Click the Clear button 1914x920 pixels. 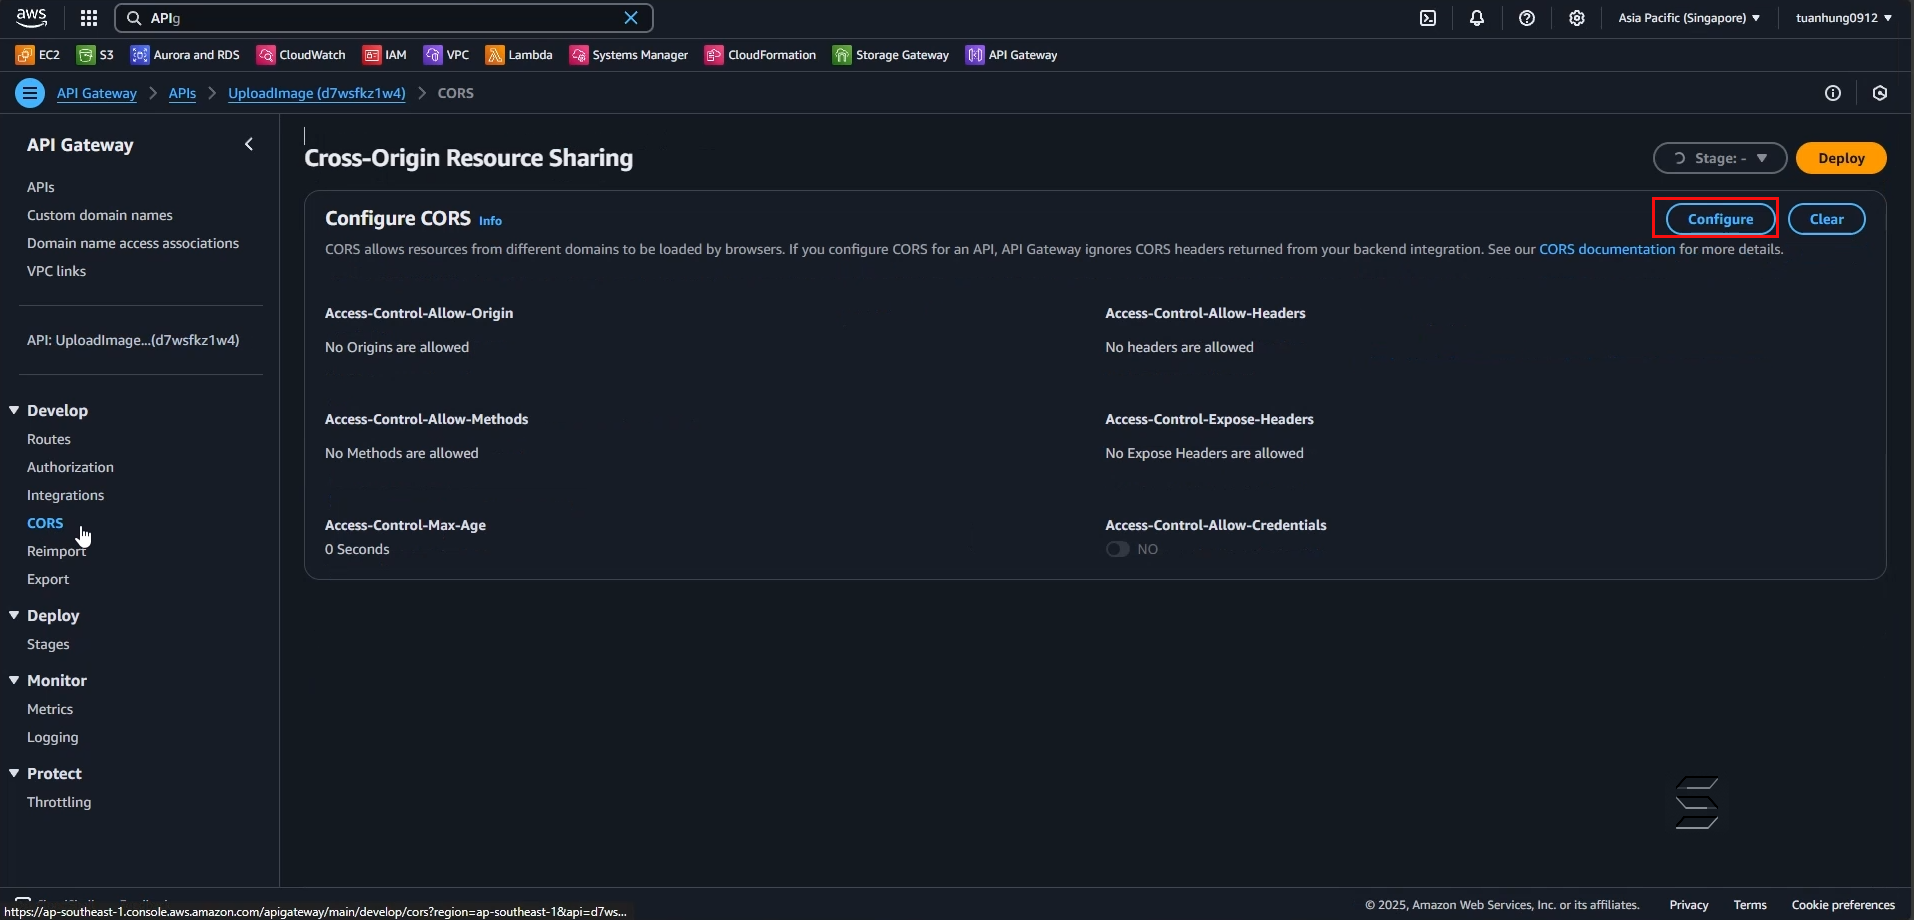(1826, 219)
